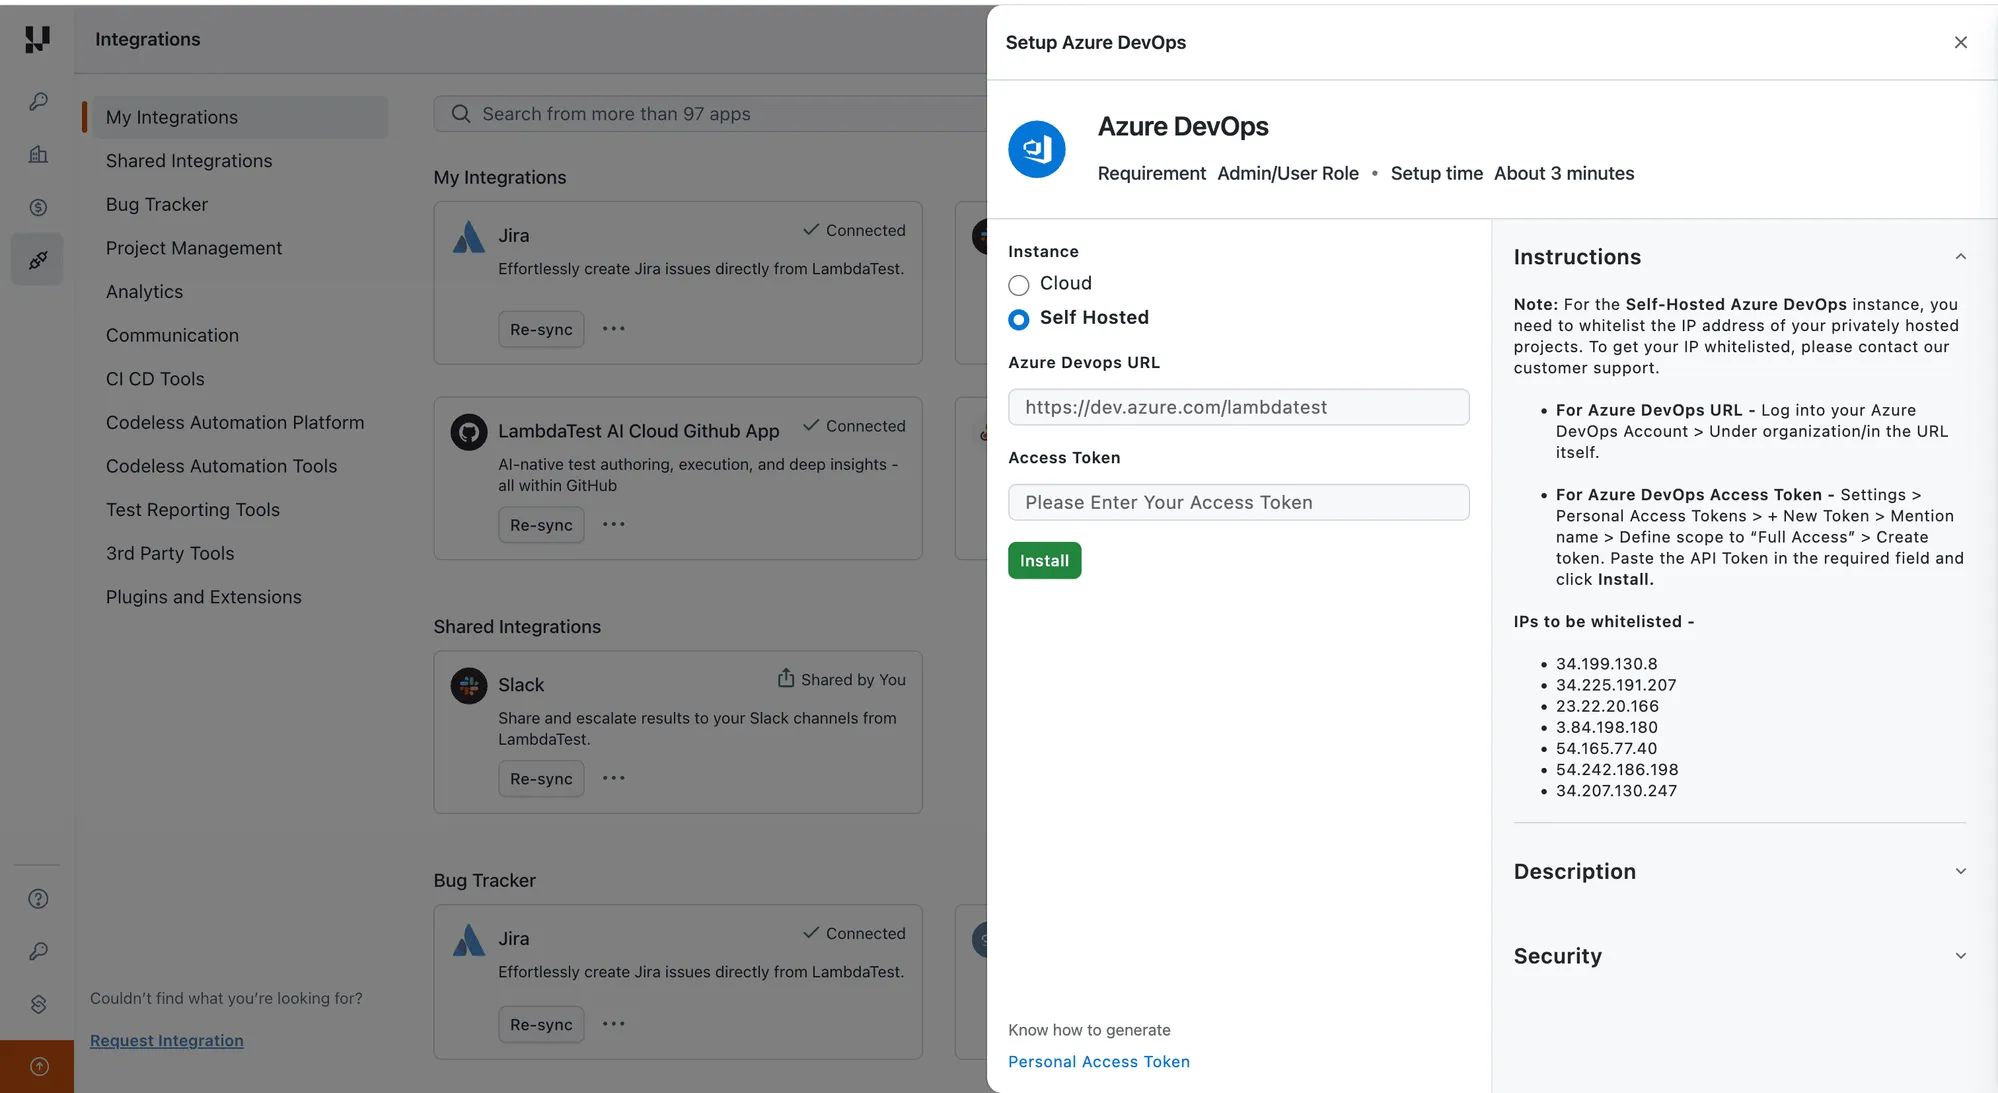Image resolution: width=1998 pixels, height=1093 pixels.
Task: Click the LambdaTest logo in sidebar
Action: point(37,39)
